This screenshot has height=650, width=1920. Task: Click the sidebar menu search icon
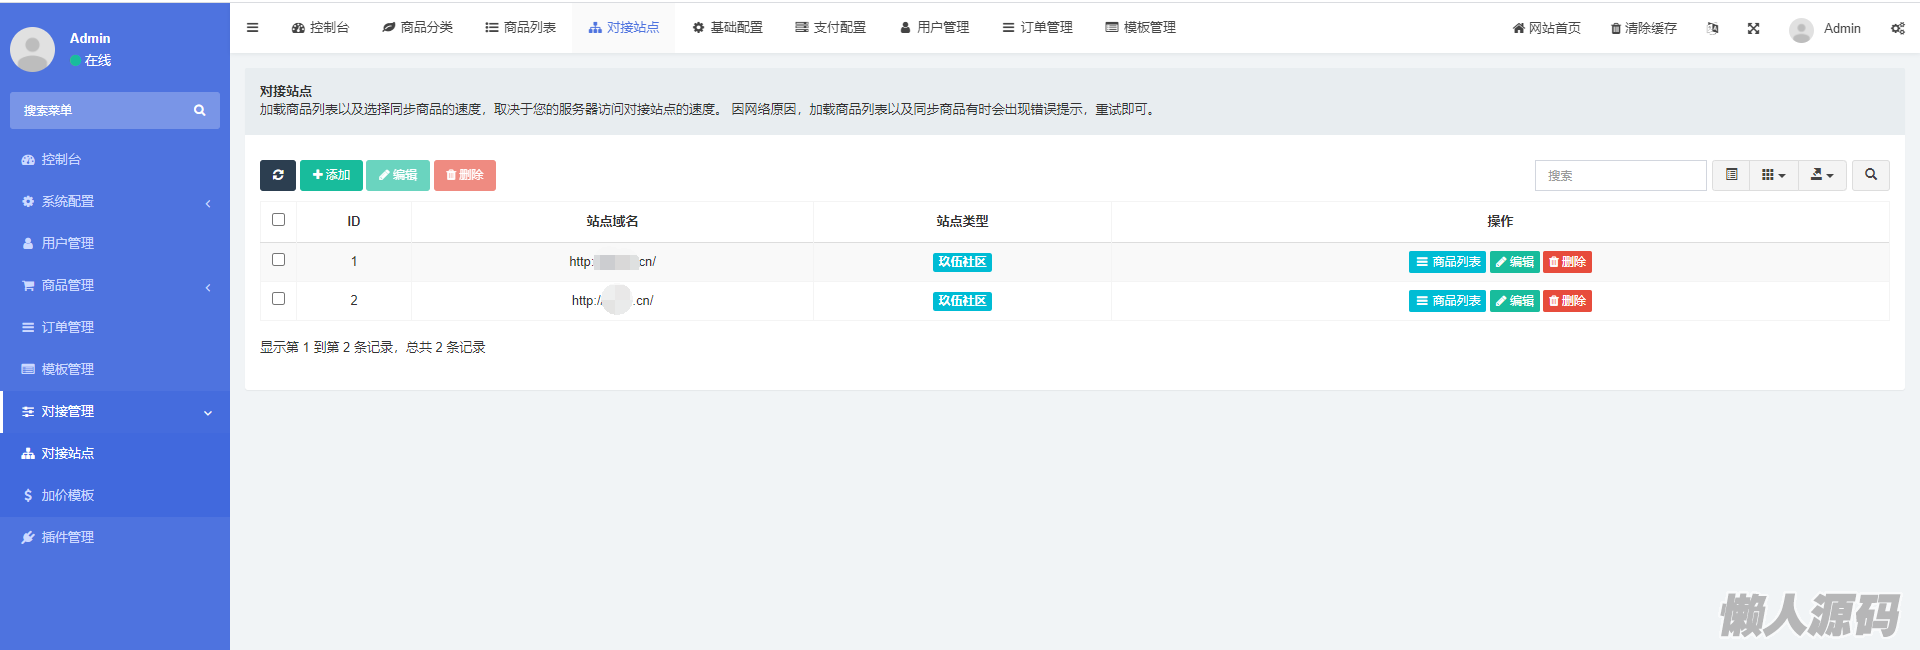[199, 111]
